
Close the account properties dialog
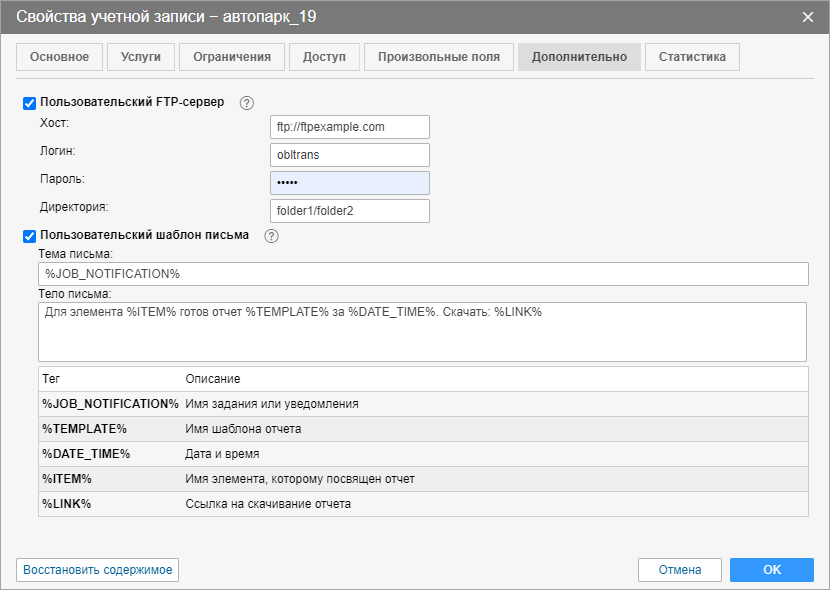click(x=808, y=15)
